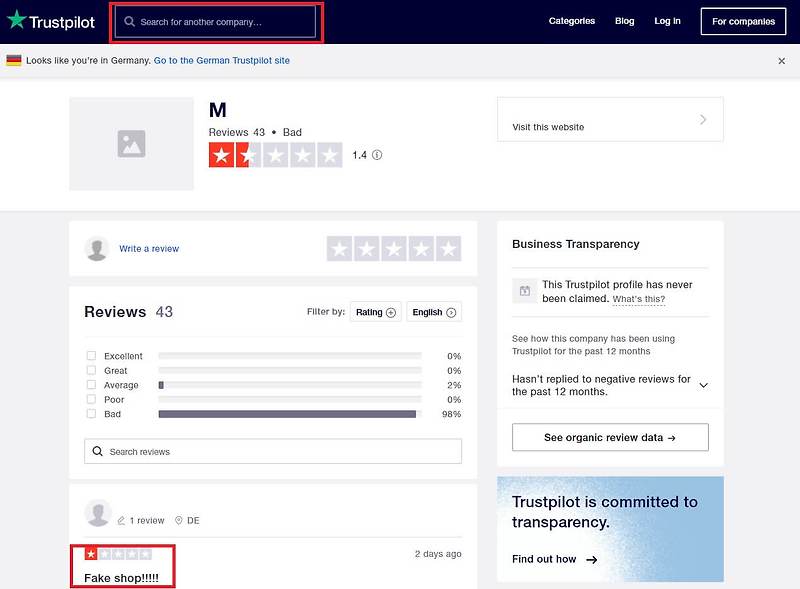
Task: Click the arrow next to Find out how
Action: coord(591,560)
